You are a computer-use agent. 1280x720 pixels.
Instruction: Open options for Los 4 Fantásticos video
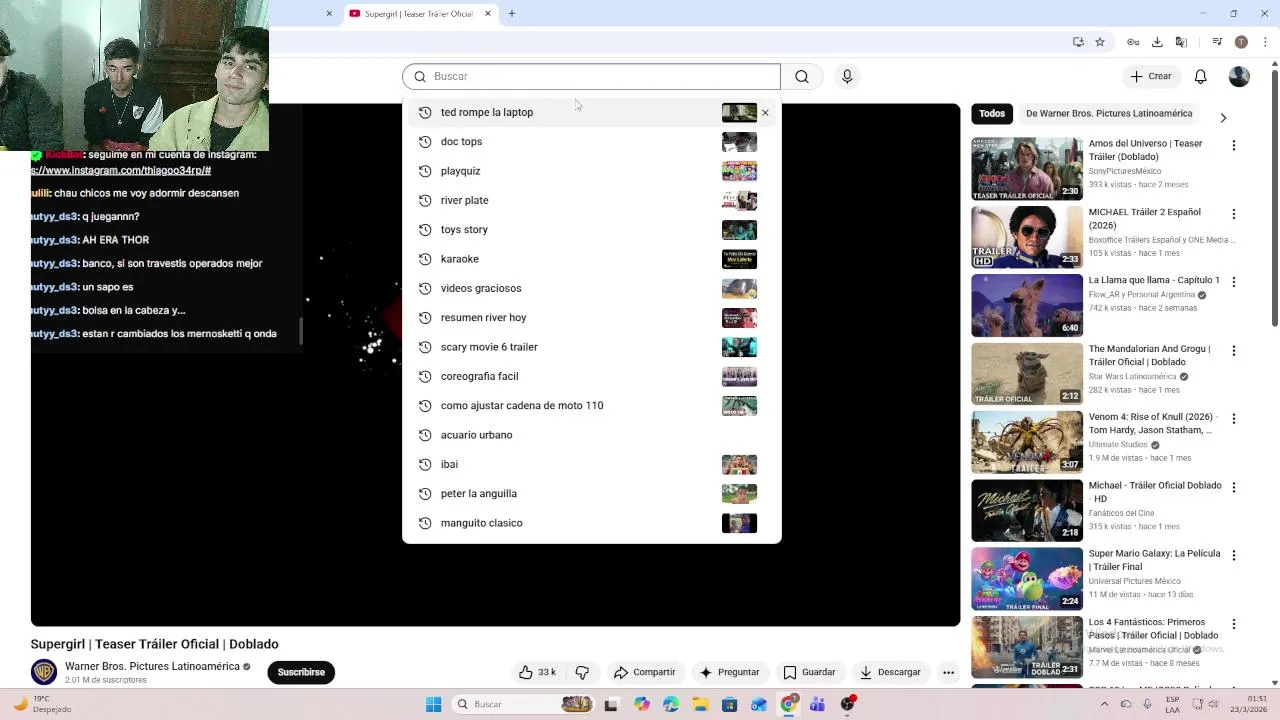click(1233, 624)
